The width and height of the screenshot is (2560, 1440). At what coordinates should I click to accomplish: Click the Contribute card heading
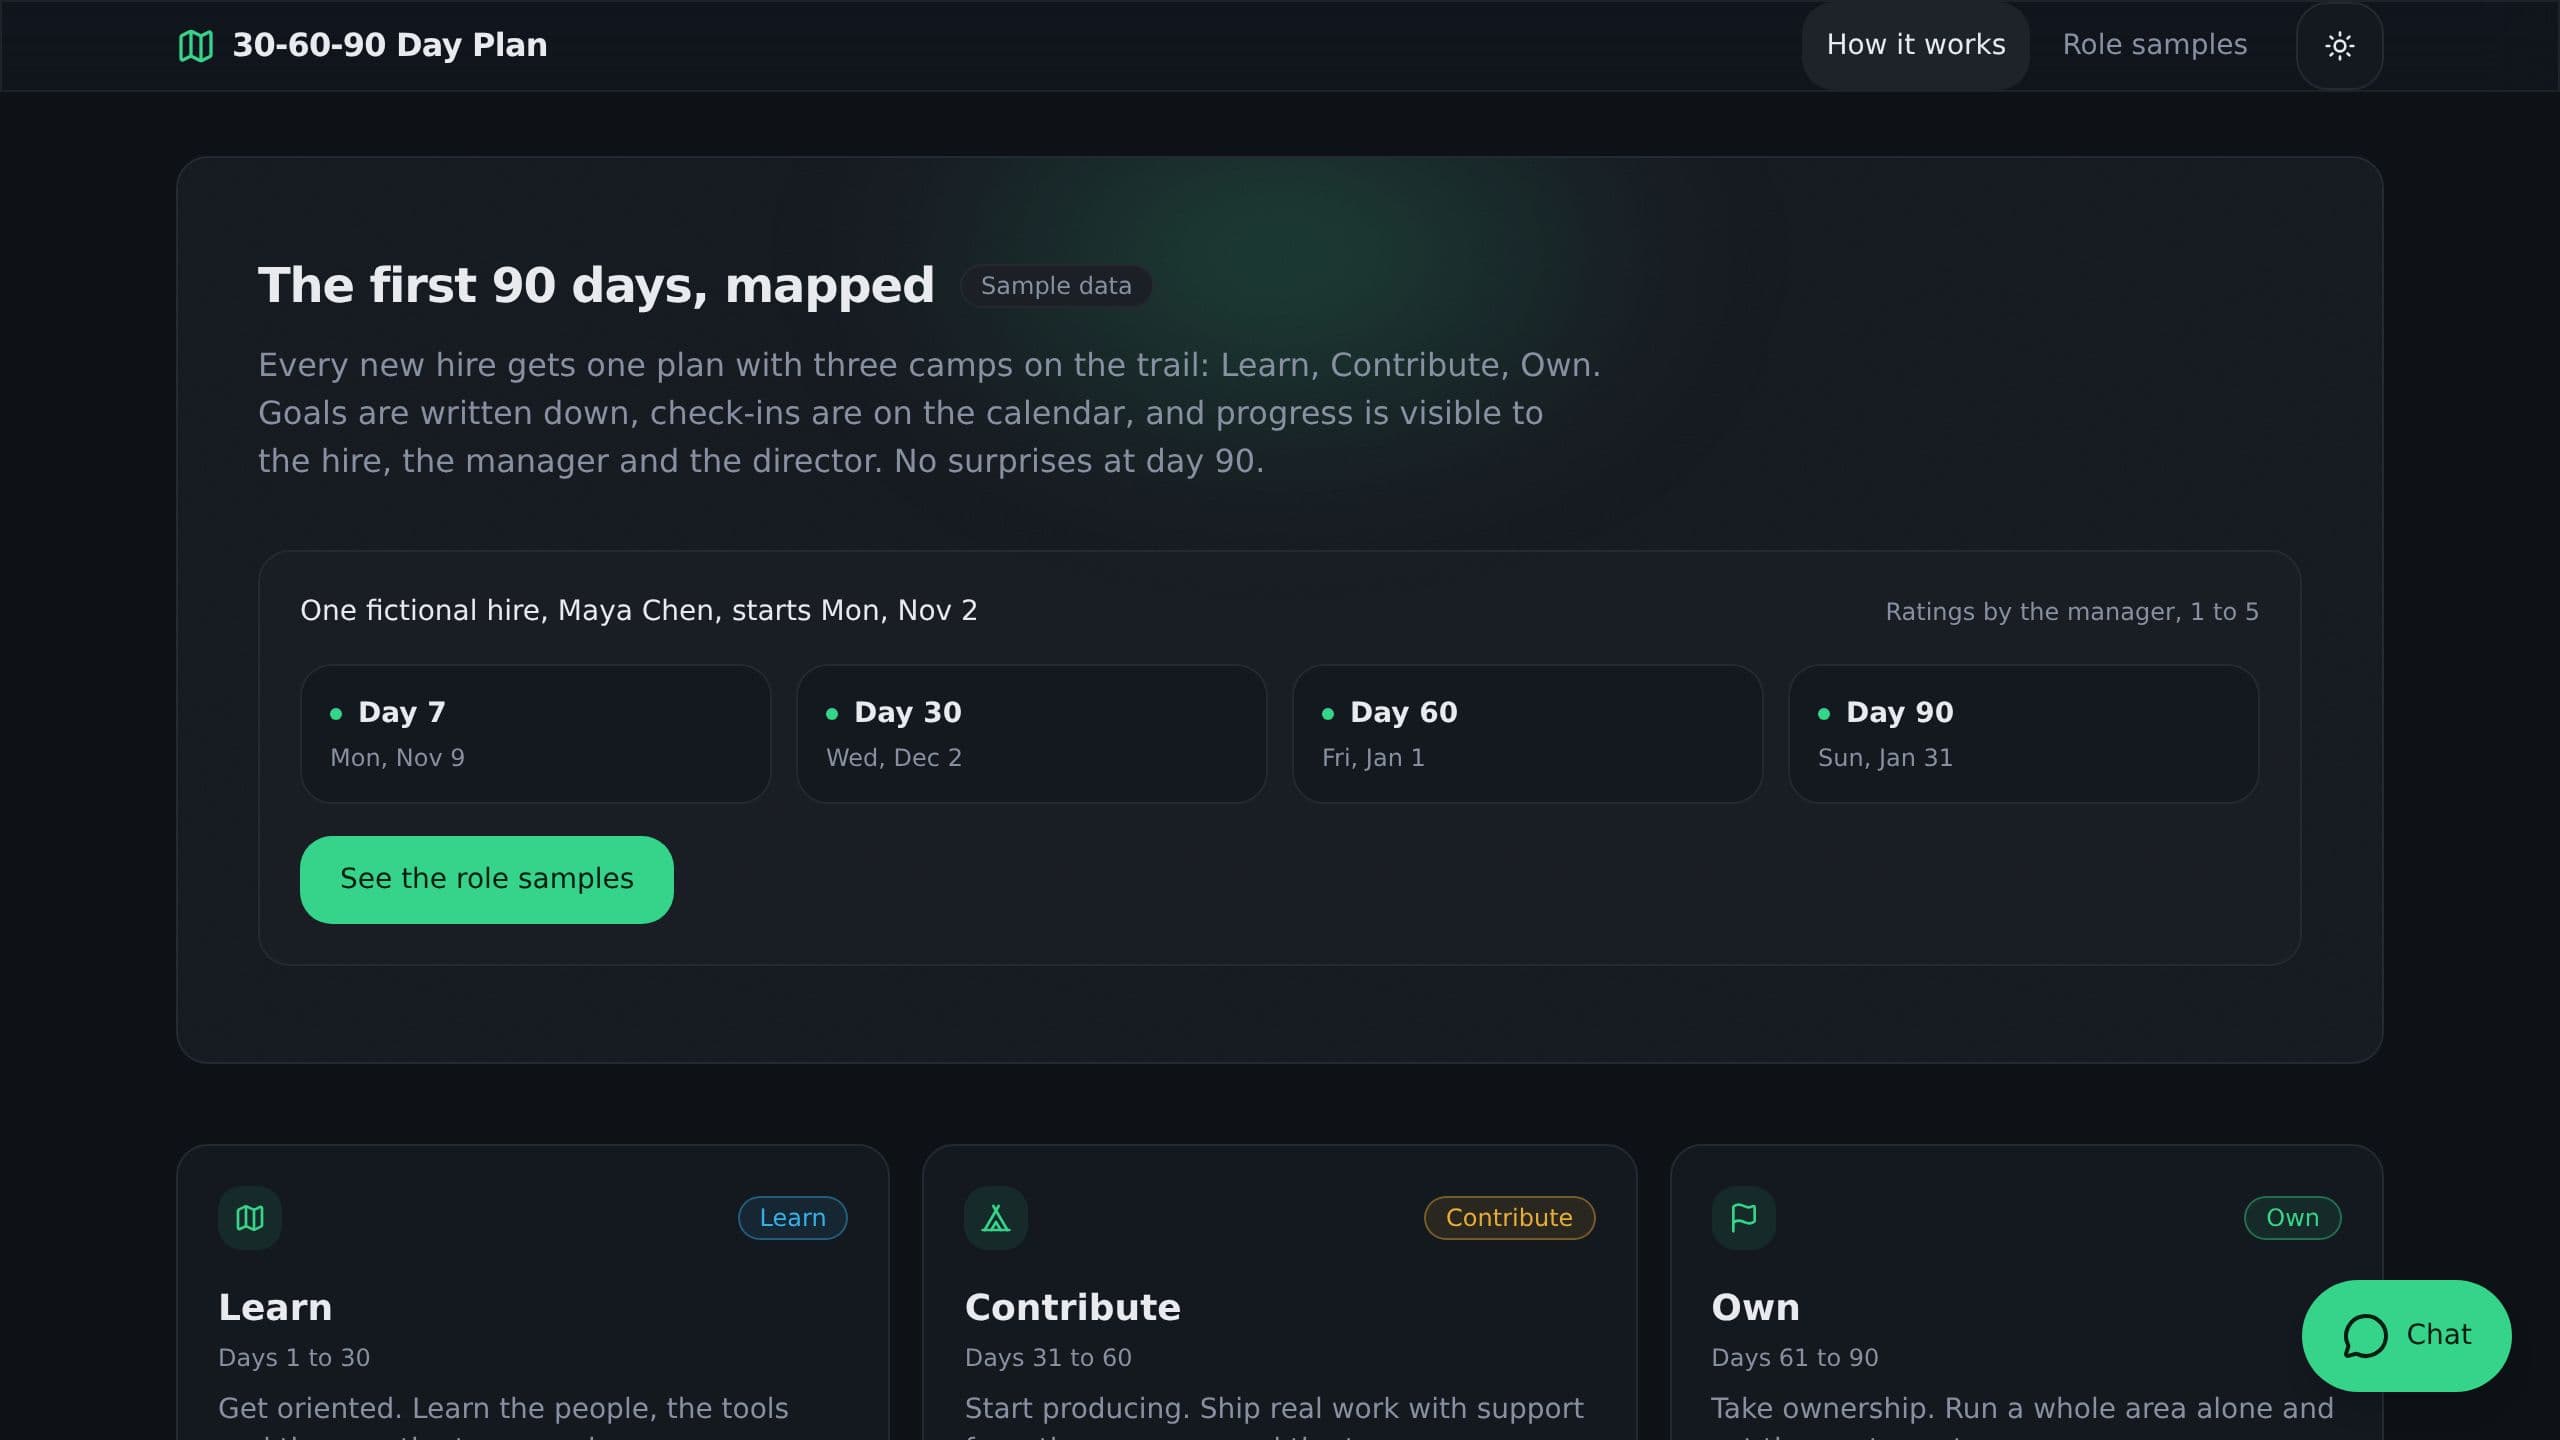pos(1072,1307)
